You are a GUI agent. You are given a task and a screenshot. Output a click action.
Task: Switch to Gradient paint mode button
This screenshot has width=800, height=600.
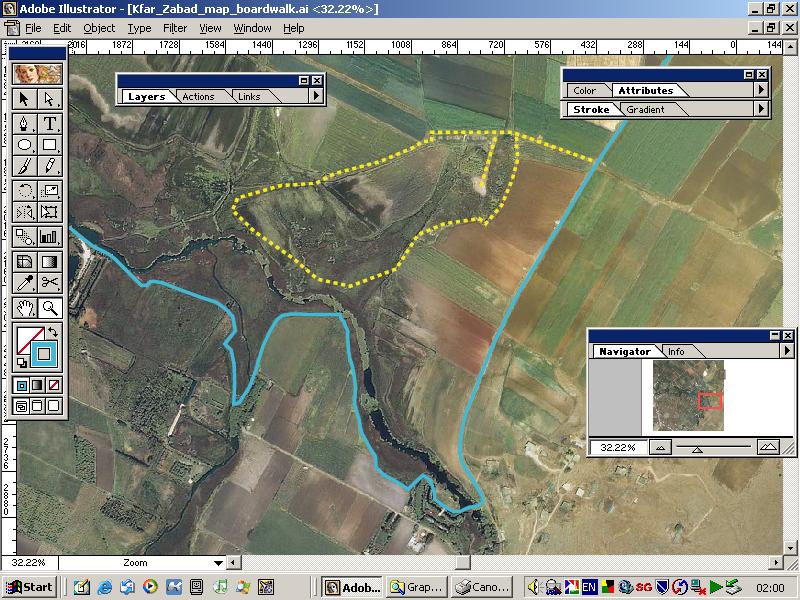pos(38,385)
